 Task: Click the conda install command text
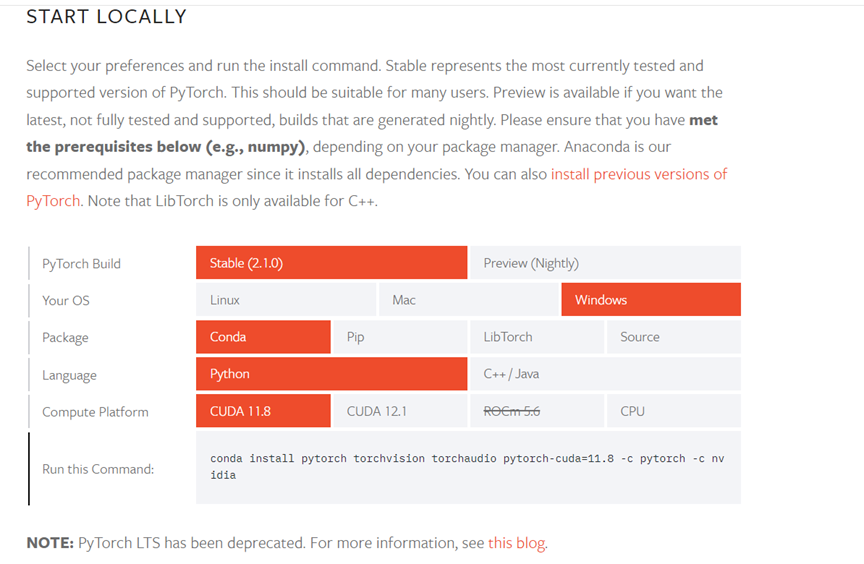coord(467,466)
